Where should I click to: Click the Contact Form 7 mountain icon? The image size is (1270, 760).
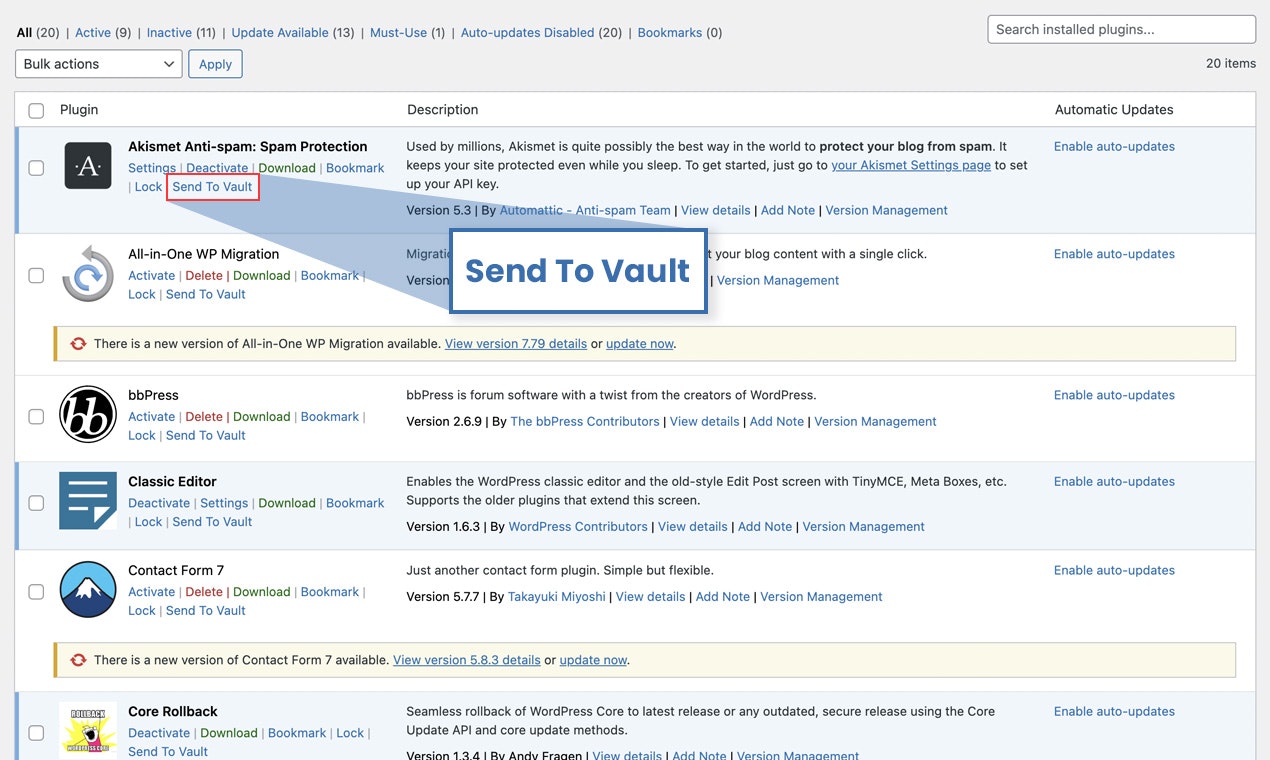(x=88, y=589)
